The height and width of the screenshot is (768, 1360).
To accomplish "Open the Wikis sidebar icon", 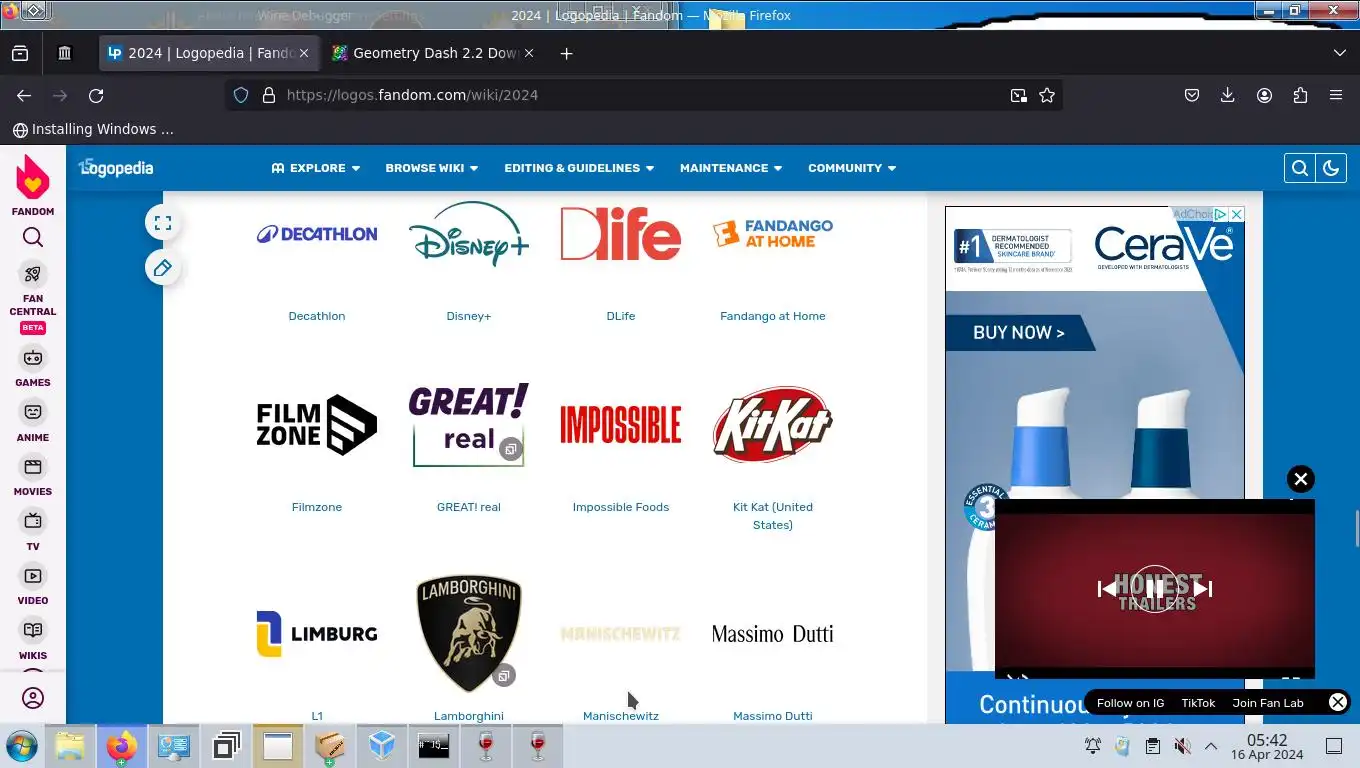I will tap(33, 630).
